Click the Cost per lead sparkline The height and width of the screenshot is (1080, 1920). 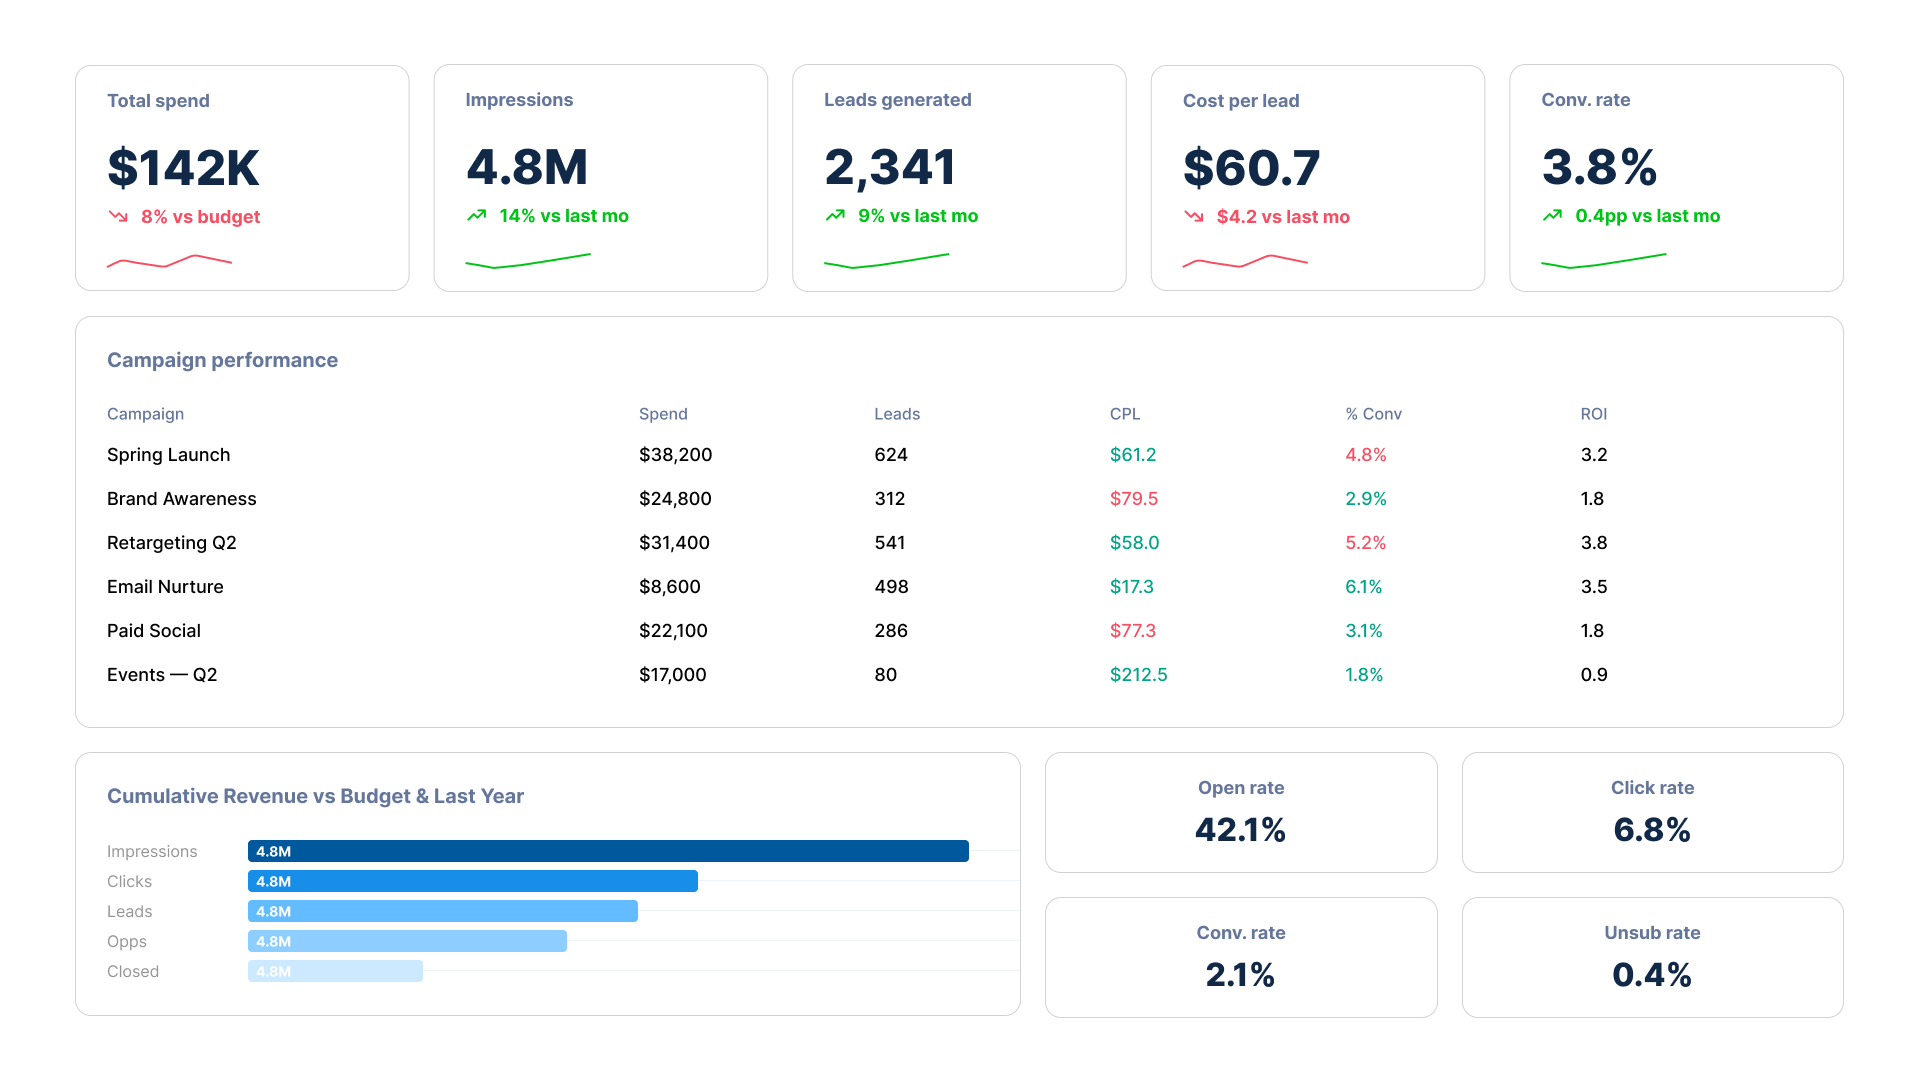pos(1245,262)
